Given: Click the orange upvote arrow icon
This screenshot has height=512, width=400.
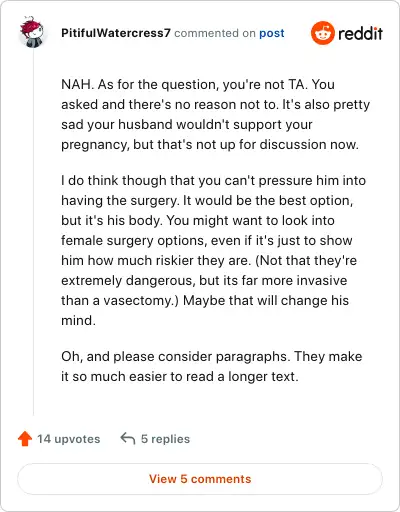Looking at the screenshot, I should 25,439.
